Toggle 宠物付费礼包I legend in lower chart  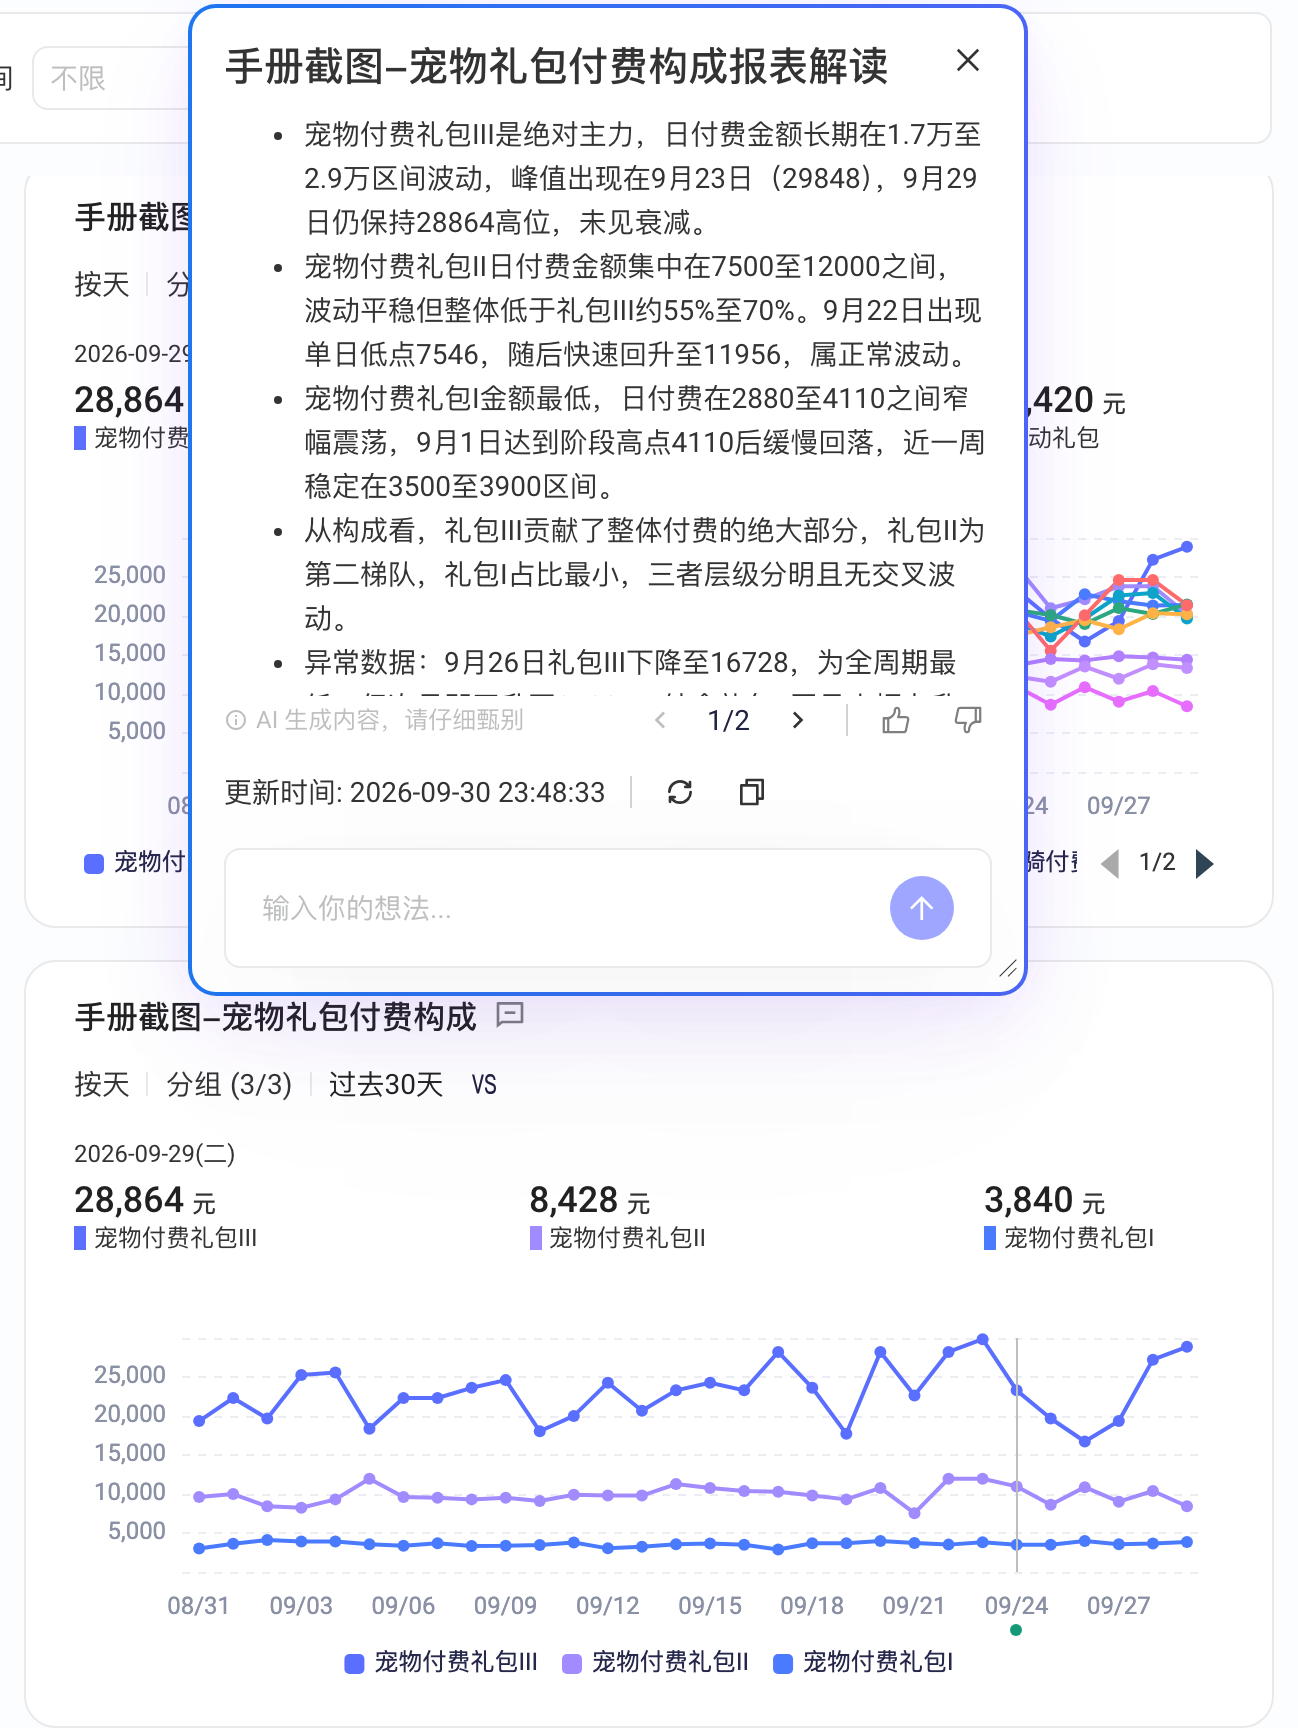[864, 1662]
